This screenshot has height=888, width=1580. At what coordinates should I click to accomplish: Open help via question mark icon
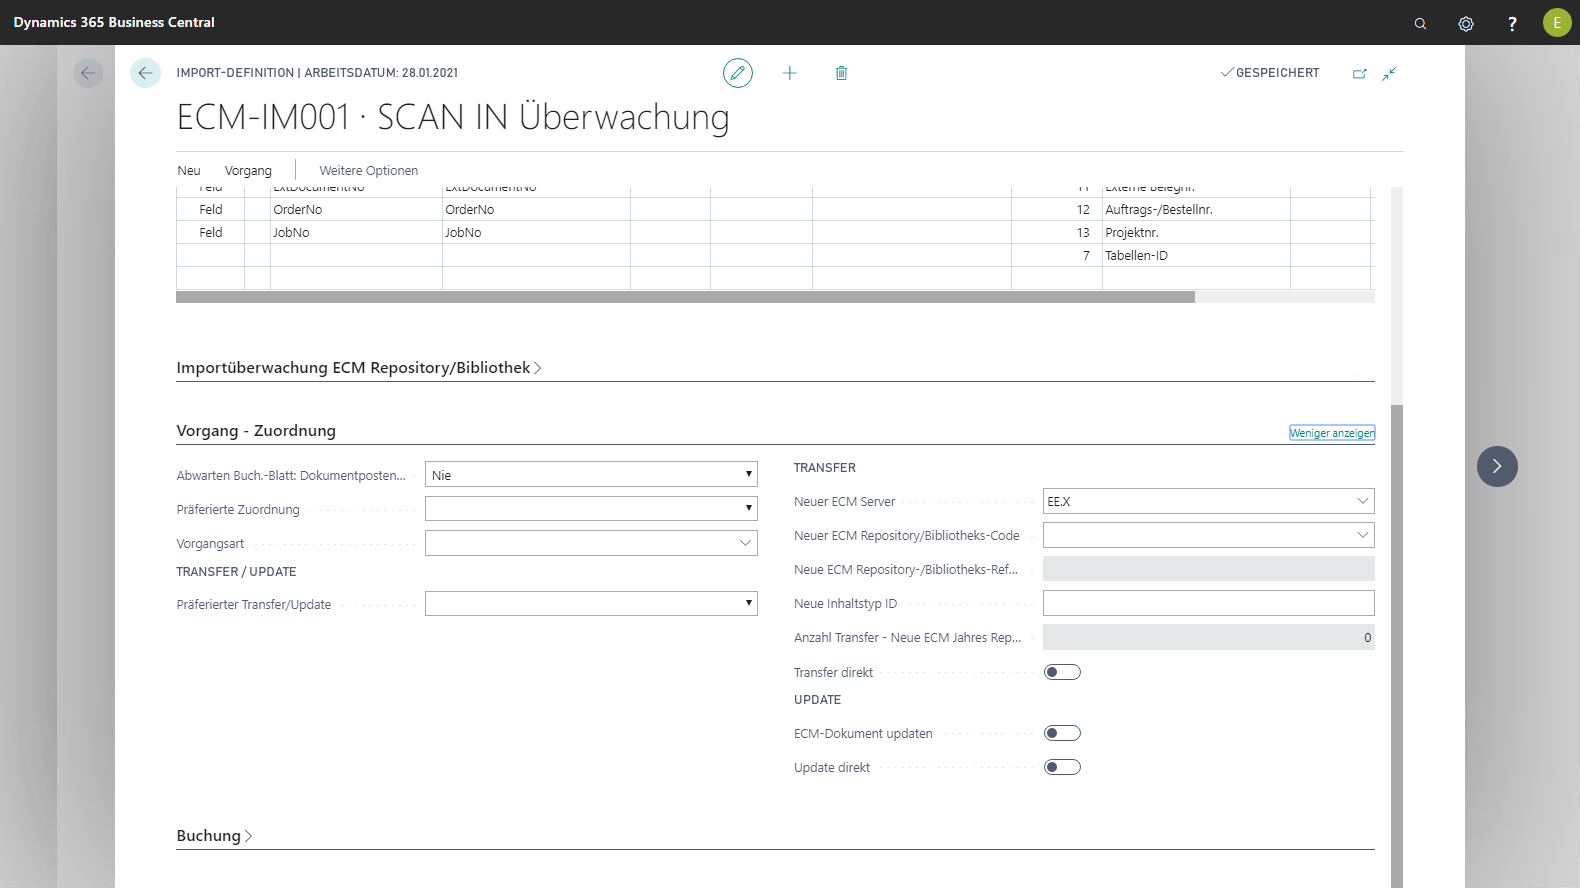1512,23
